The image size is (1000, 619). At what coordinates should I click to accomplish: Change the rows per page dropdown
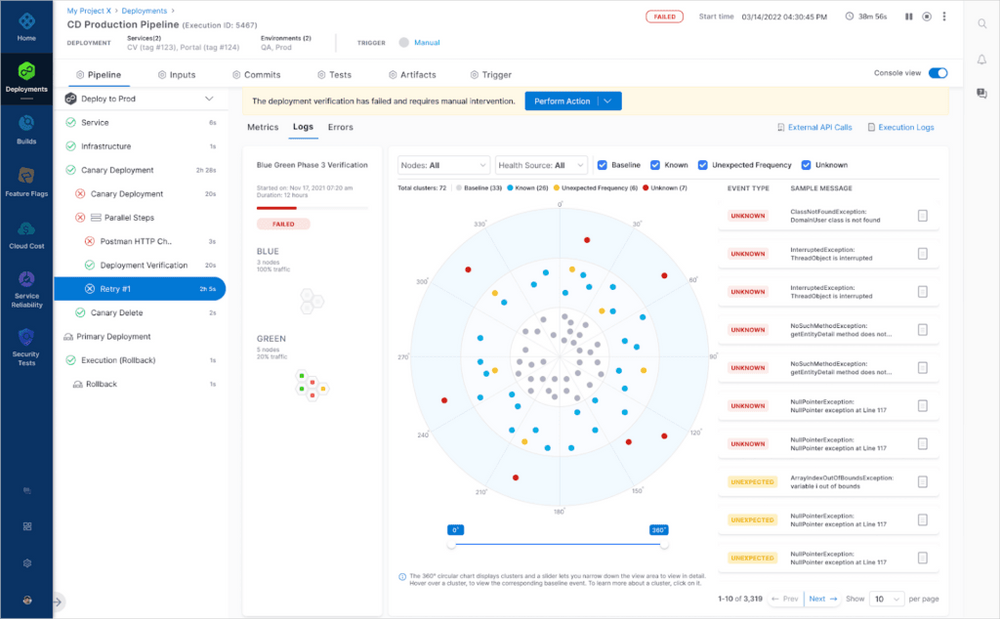click(887, 599)
